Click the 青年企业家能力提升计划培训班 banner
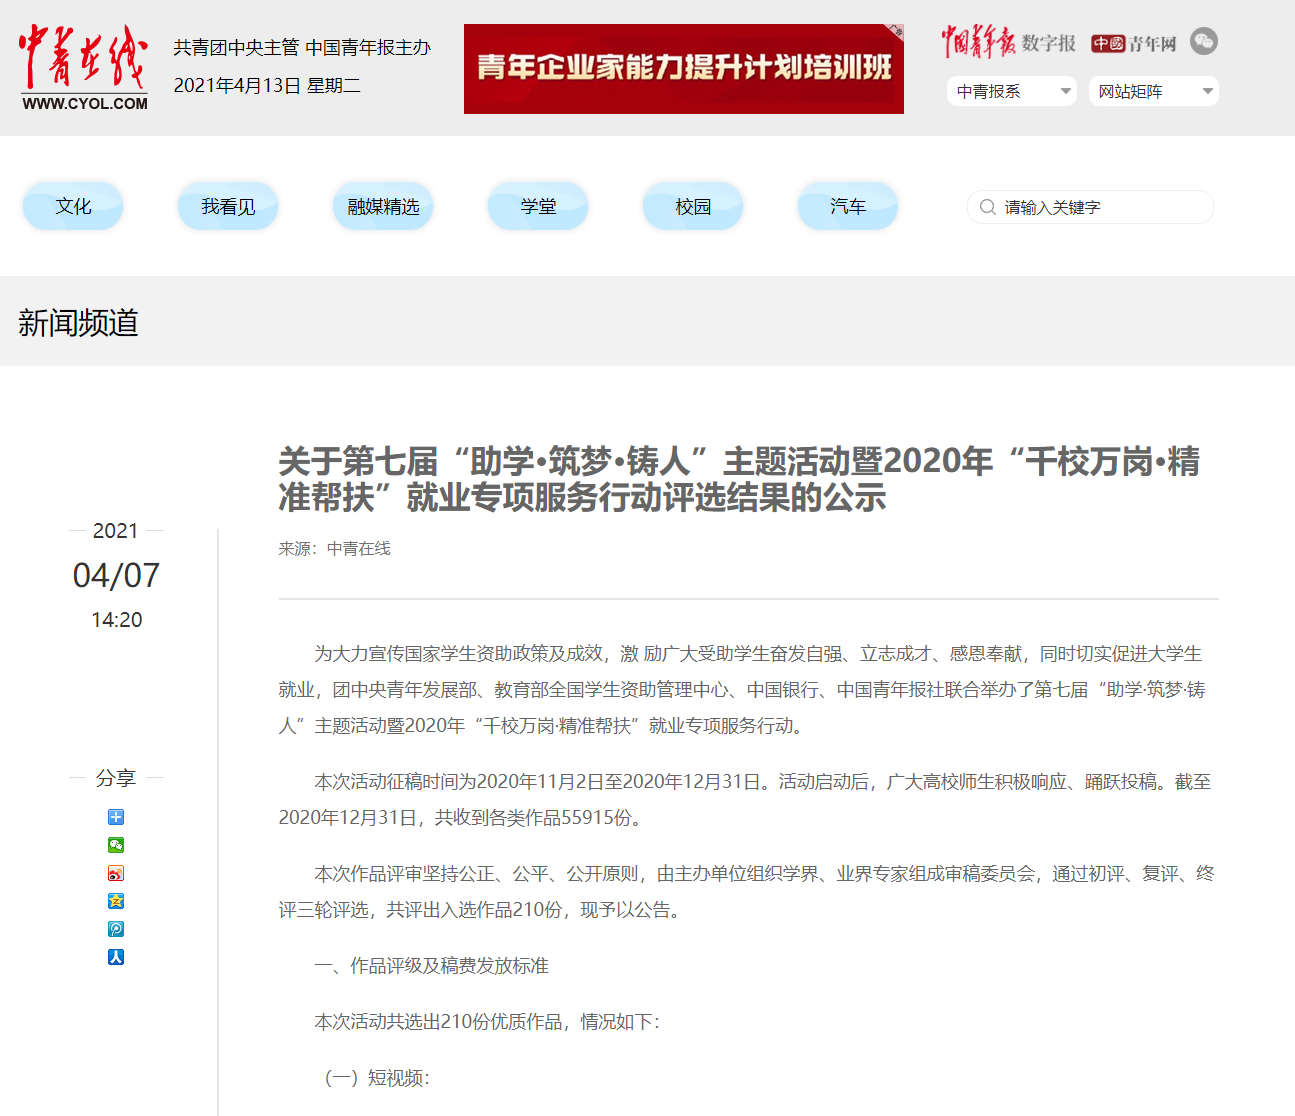The image size is (1295, 1116). (x=683, y=69)
